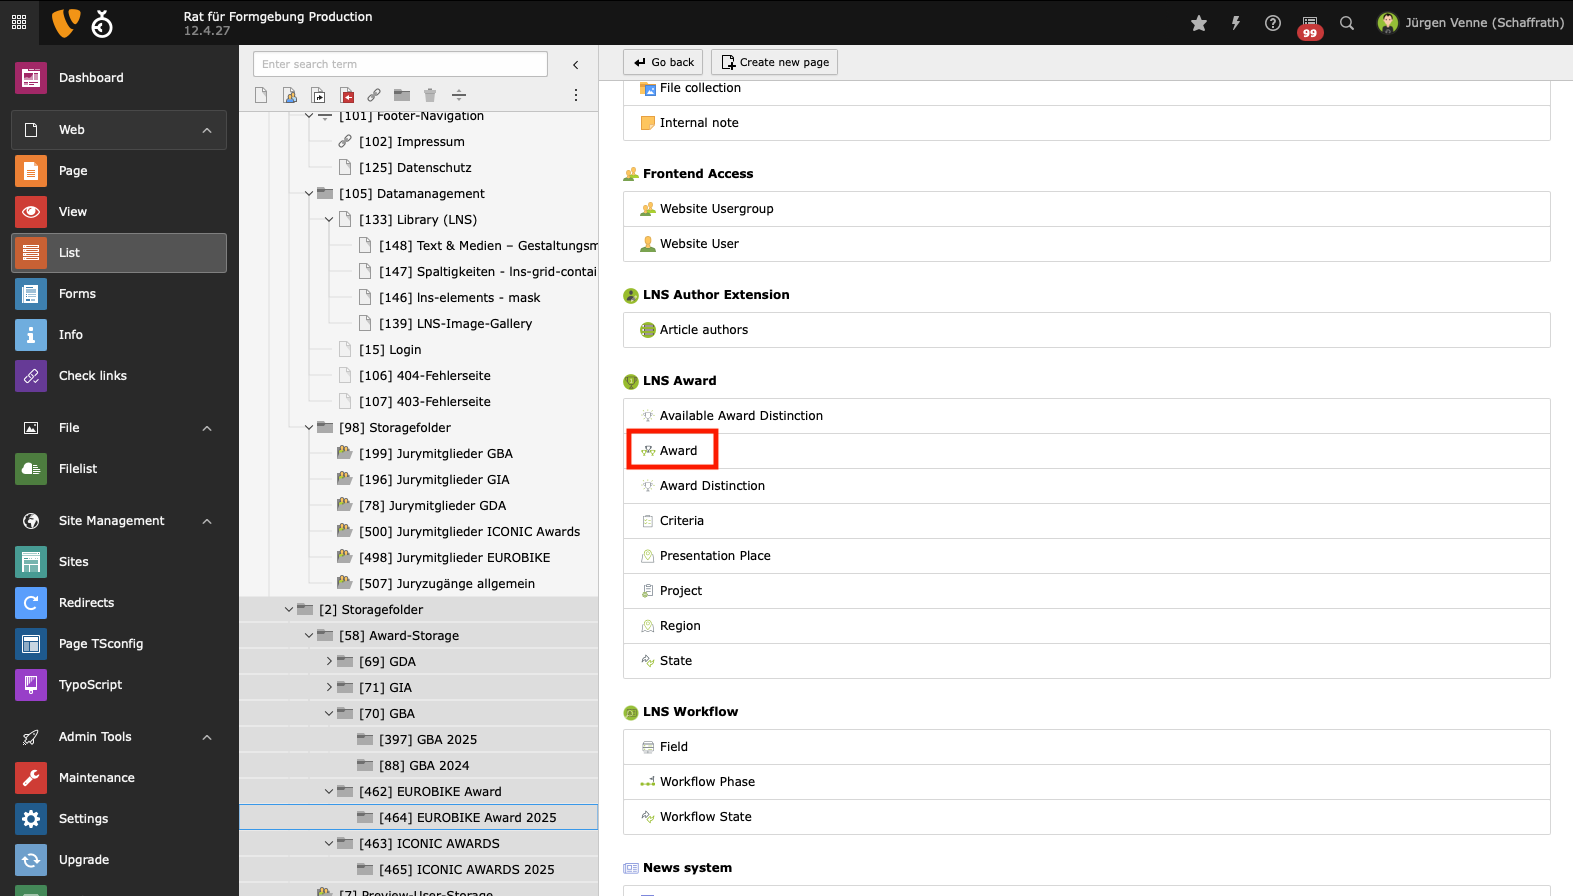
Task: Open the search magnifier in top bar
Action: 1347,23
